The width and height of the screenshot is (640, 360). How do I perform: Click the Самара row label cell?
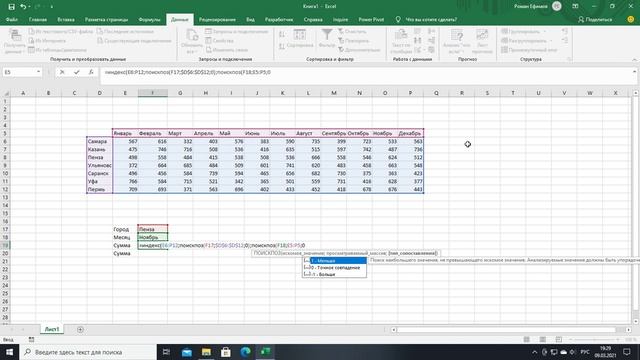click(x=100, y=141)
